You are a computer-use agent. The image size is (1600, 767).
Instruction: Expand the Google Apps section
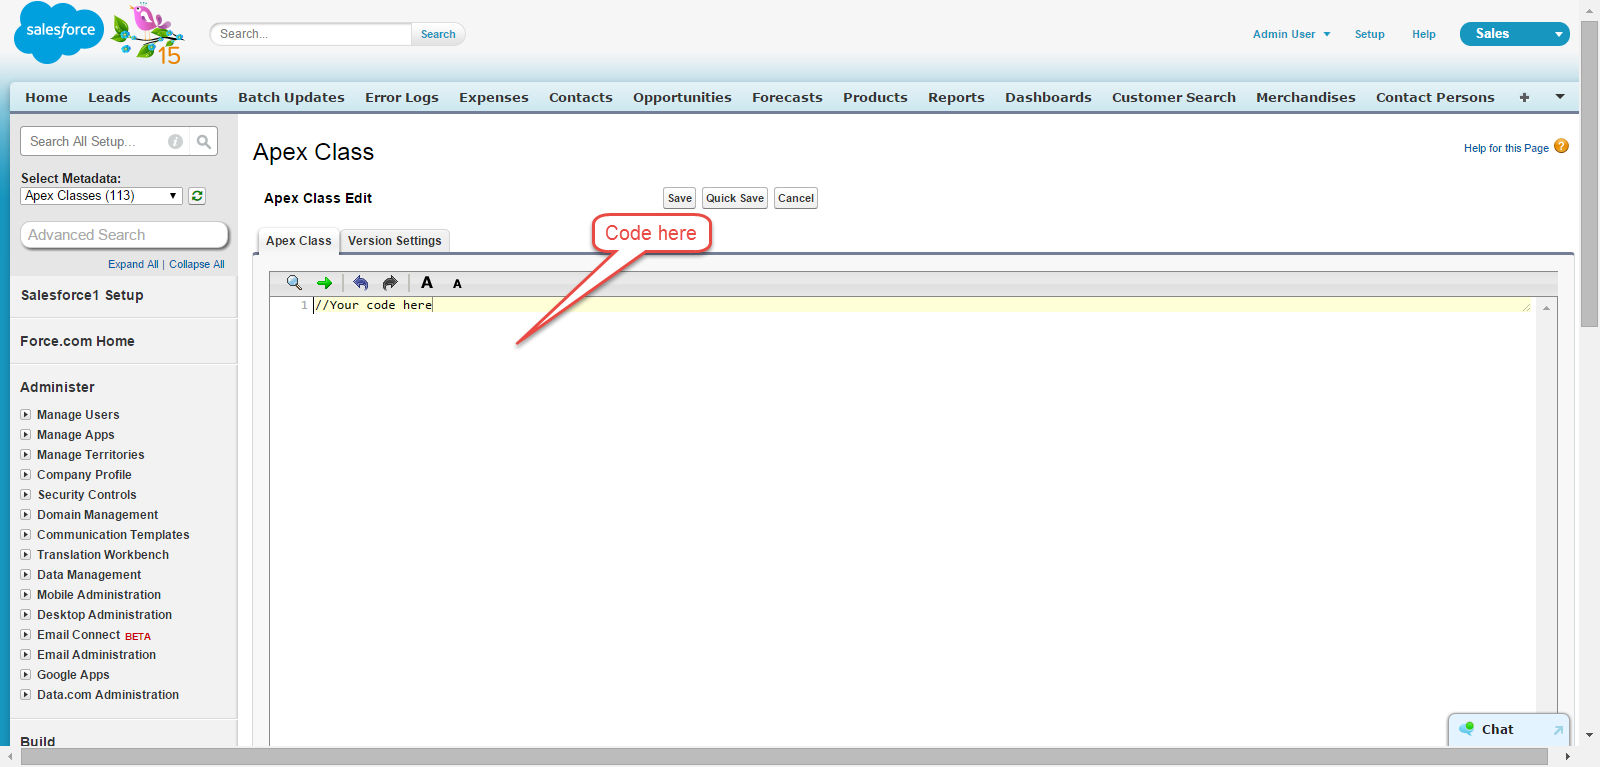[x=26, y=674]
